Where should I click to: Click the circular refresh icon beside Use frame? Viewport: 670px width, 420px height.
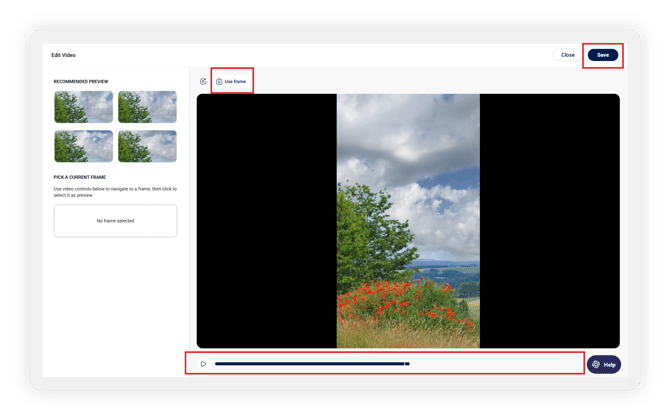[203, 81]
